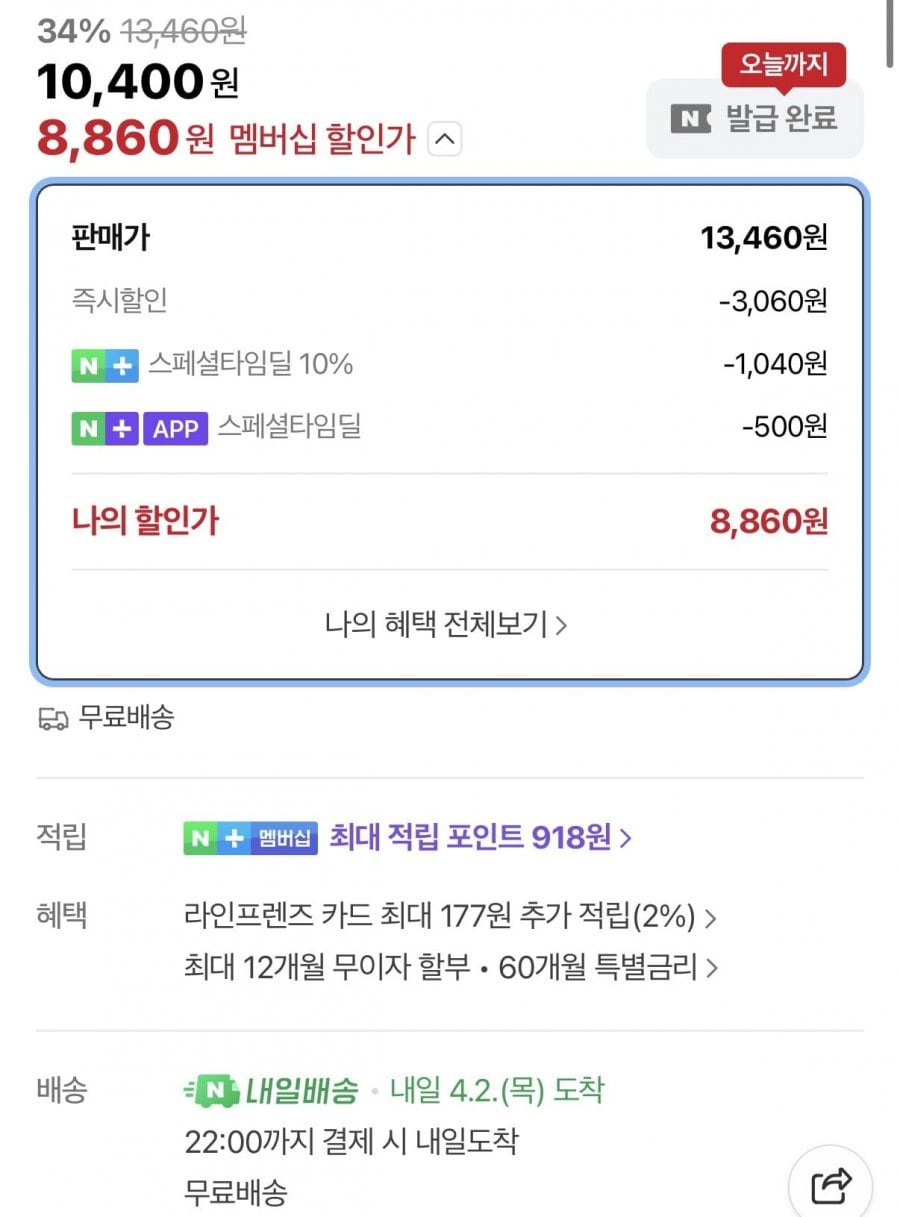
Task: Expand 최대 12개월 무이자 할부 details
Action: click(x=450, y=968)
